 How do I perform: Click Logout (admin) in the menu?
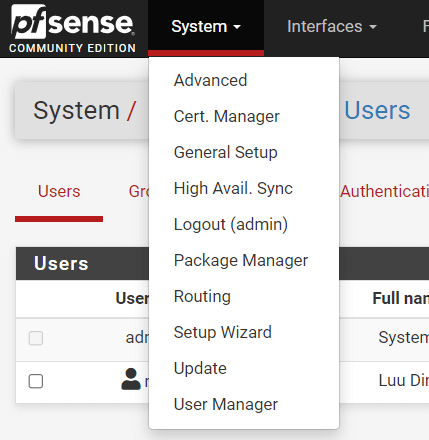(x=231, y=224)
